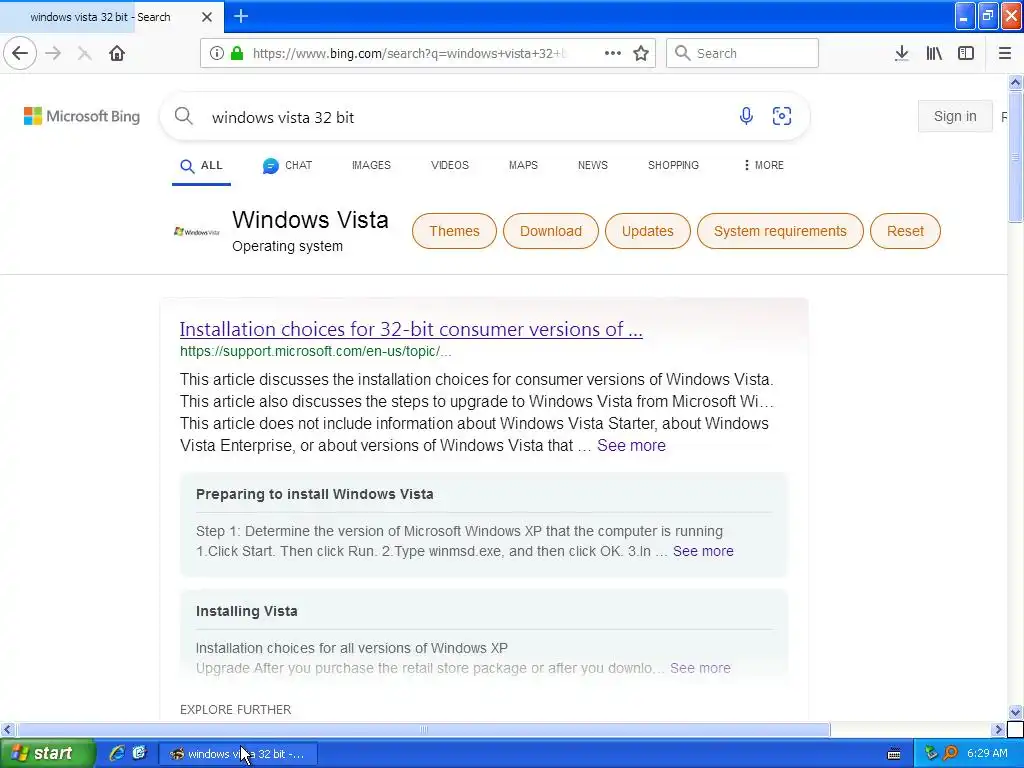Image resolution: width=1024 pixels, height=768 pixels.
Task: Click the System requirements pill
Action: pos(780,231)
